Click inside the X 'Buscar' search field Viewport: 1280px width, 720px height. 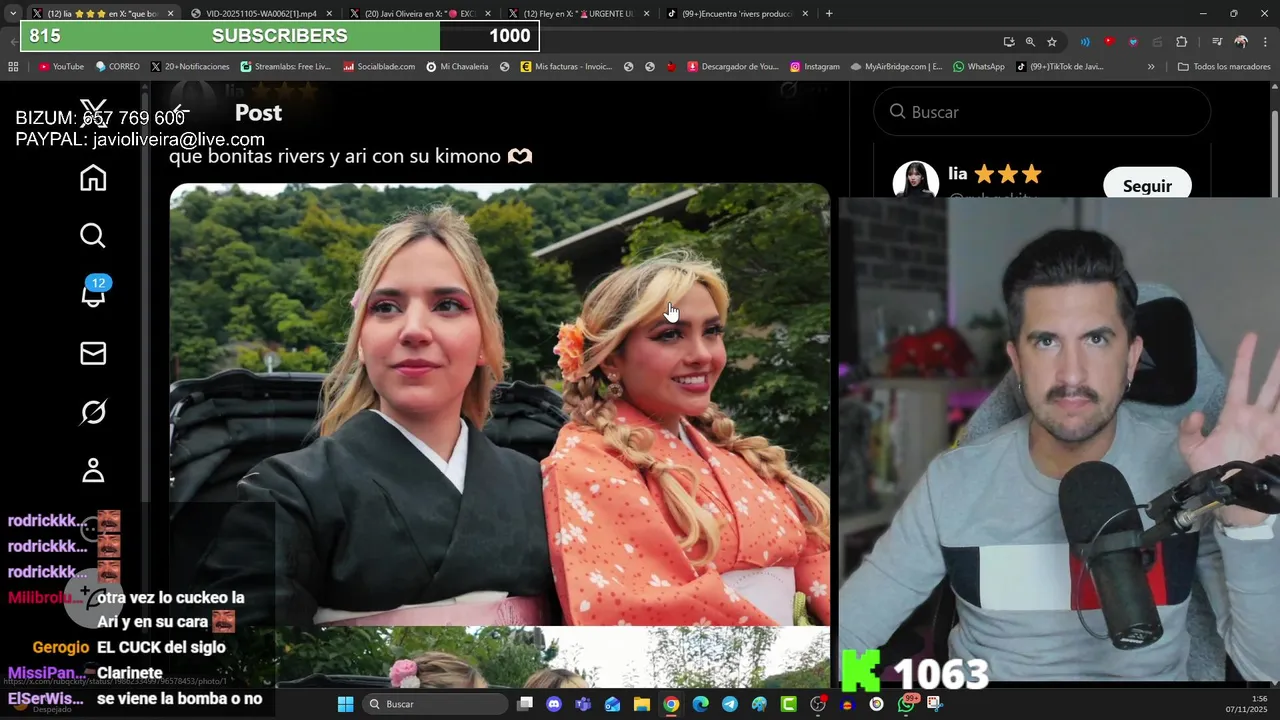(x=1042, y=112)
